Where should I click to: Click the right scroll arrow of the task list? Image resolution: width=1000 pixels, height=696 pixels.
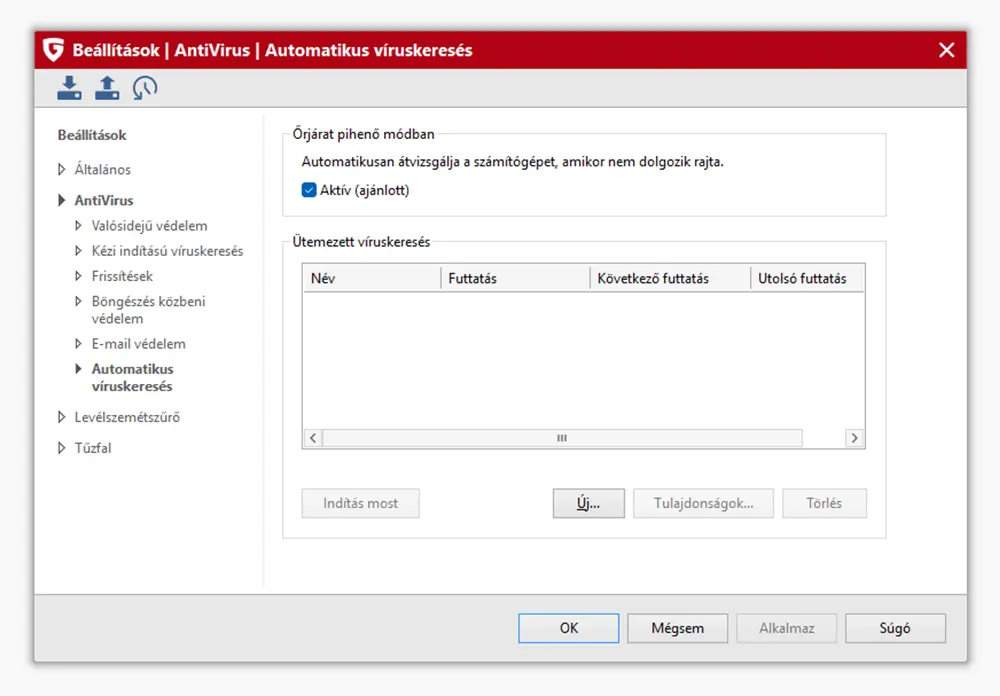(x=854, y=438)
